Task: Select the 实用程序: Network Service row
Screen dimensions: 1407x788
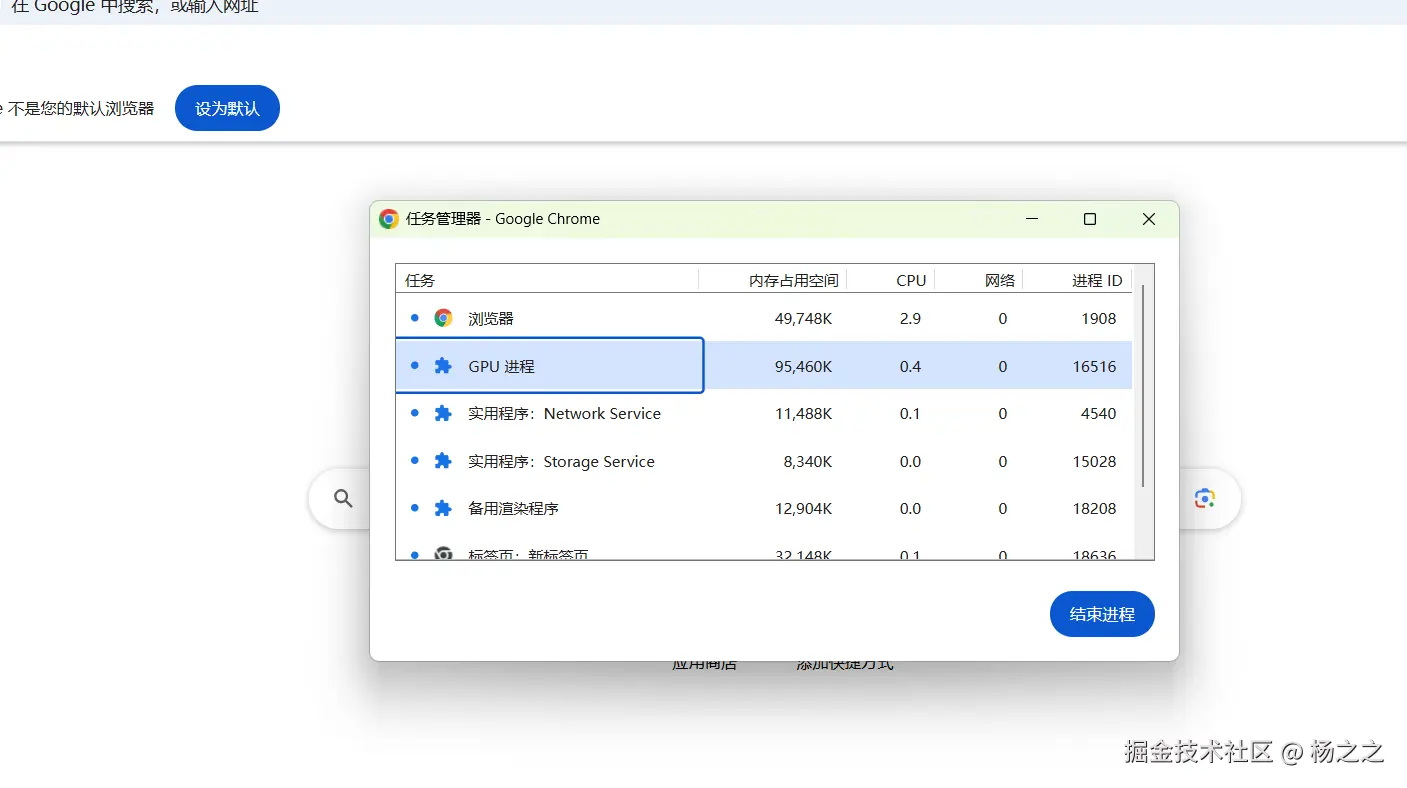Action: click(x=764, y=413)
